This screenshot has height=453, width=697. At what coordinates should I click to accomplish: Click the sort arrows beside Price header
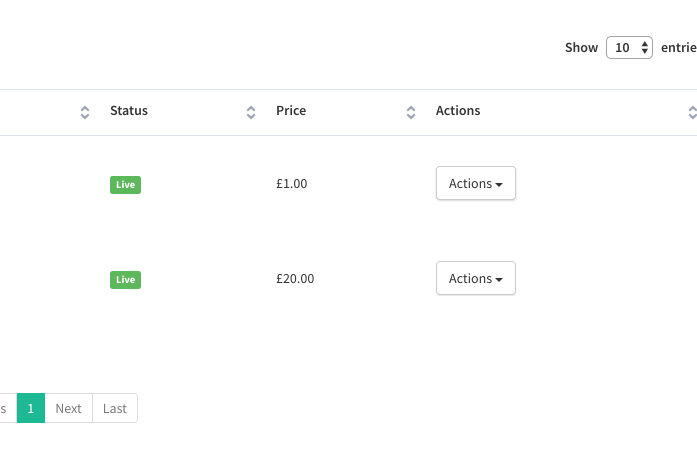411,112
